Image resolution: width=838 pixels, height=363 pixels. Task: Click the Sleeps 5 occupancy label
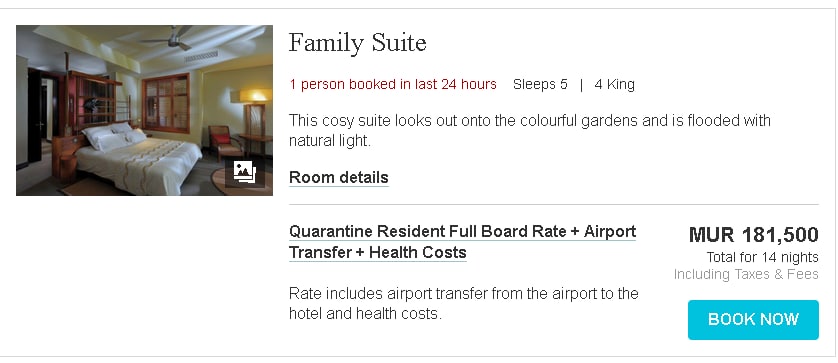(x=540, y=84)
